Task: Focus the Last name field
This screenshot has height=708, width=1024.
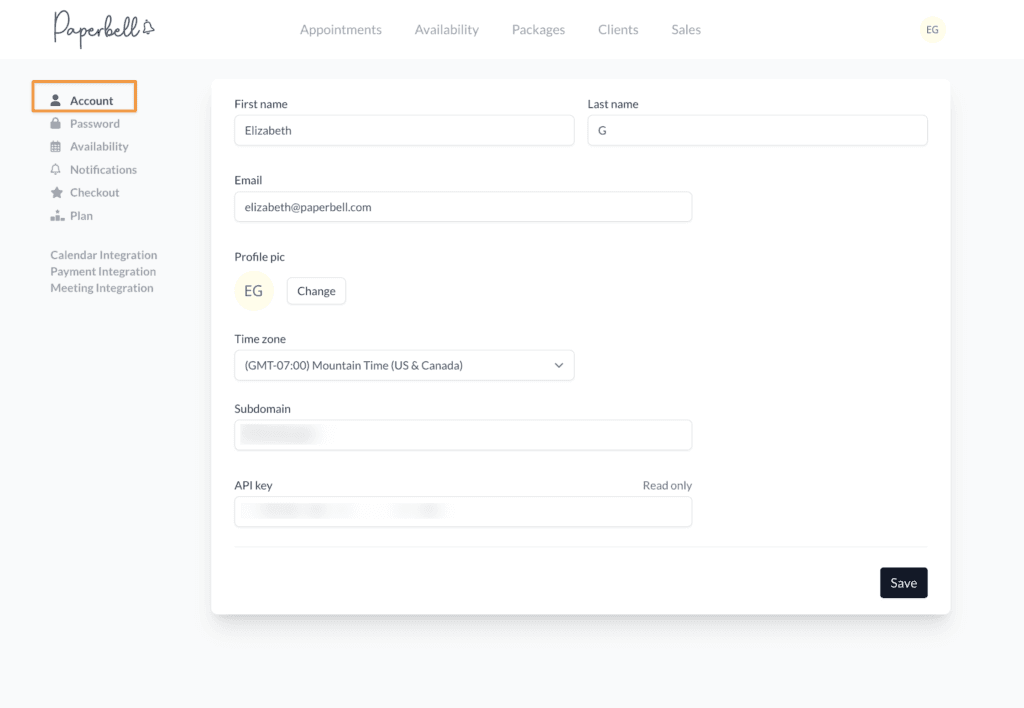Action: 758,130
